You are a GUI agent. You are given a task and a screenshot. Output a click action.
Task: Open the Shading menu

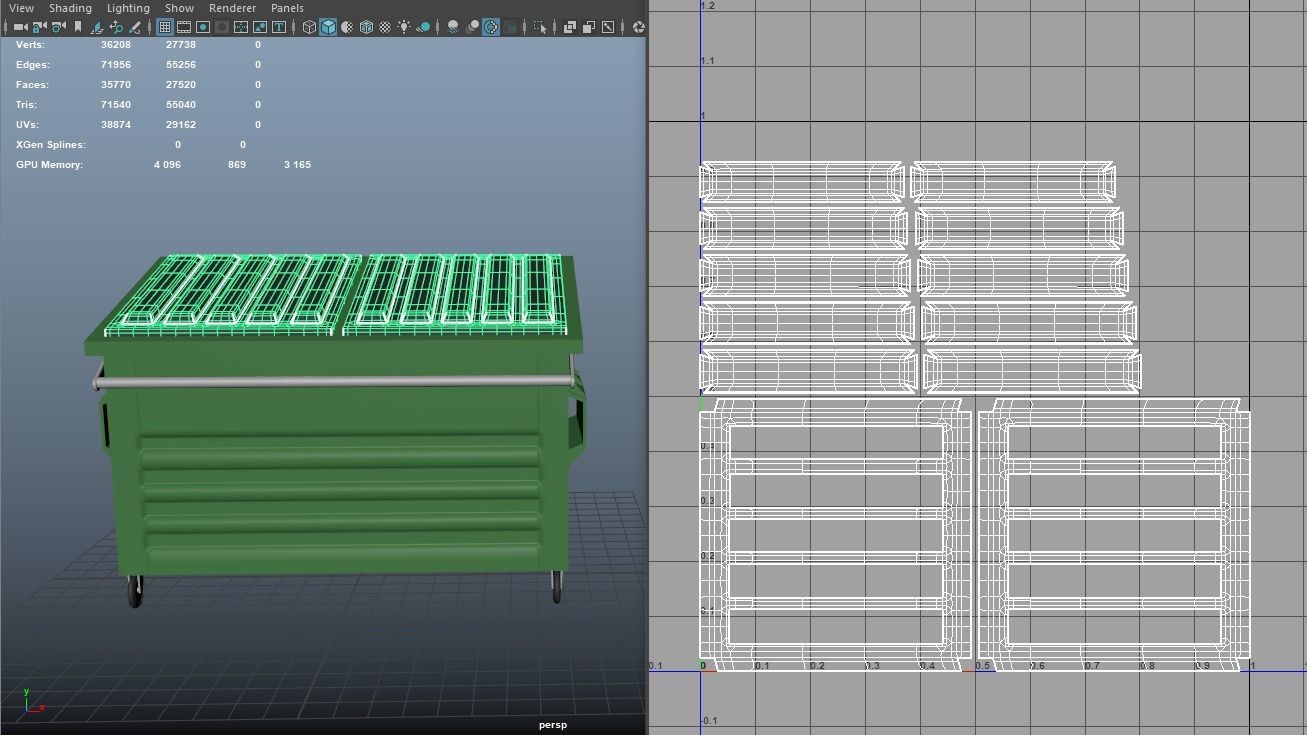[x=70, y=8]
